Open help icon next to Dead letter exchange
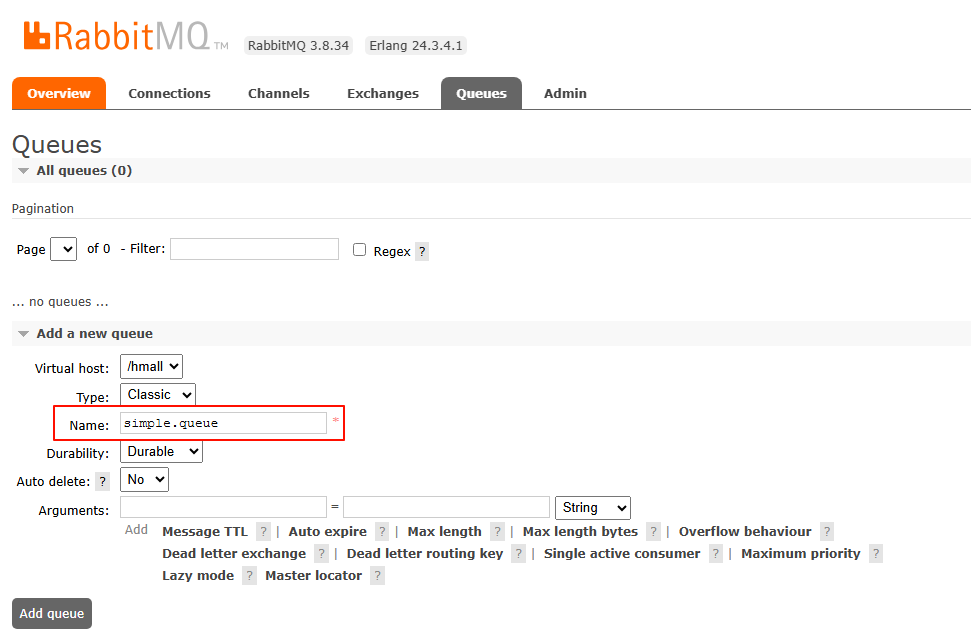Image resolution: width=971 pixels, height=643 pixels. (321, 553)
